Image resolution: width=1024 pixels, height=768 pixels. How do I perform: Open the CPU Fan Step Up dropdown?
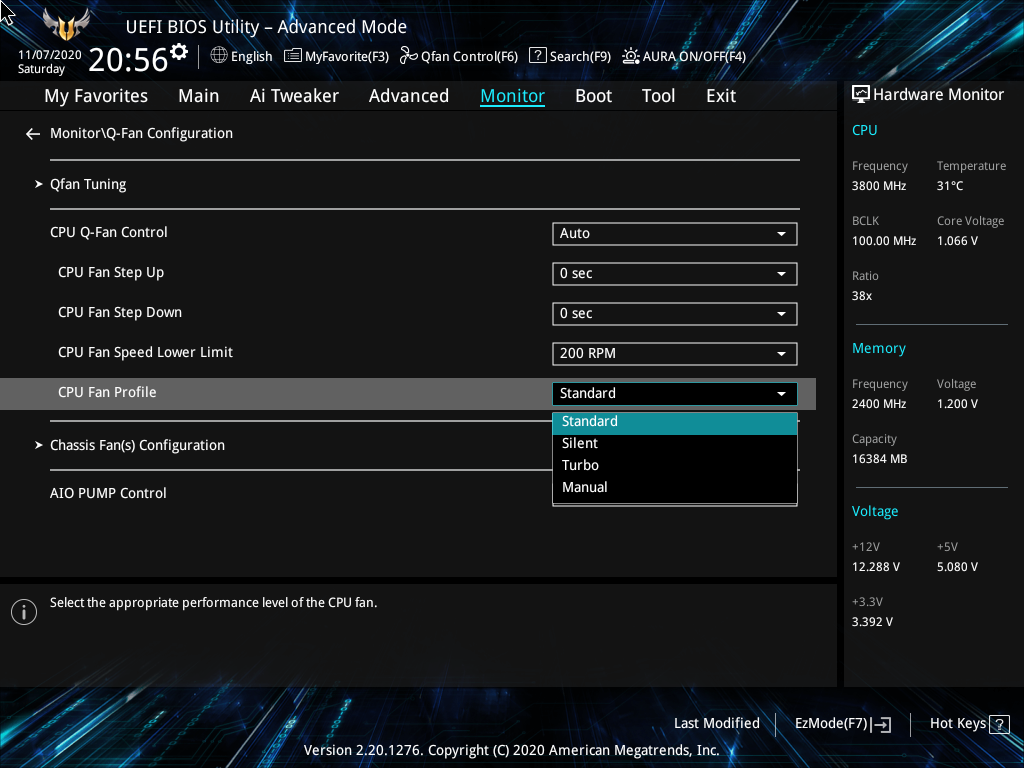(x=675, y=274)
